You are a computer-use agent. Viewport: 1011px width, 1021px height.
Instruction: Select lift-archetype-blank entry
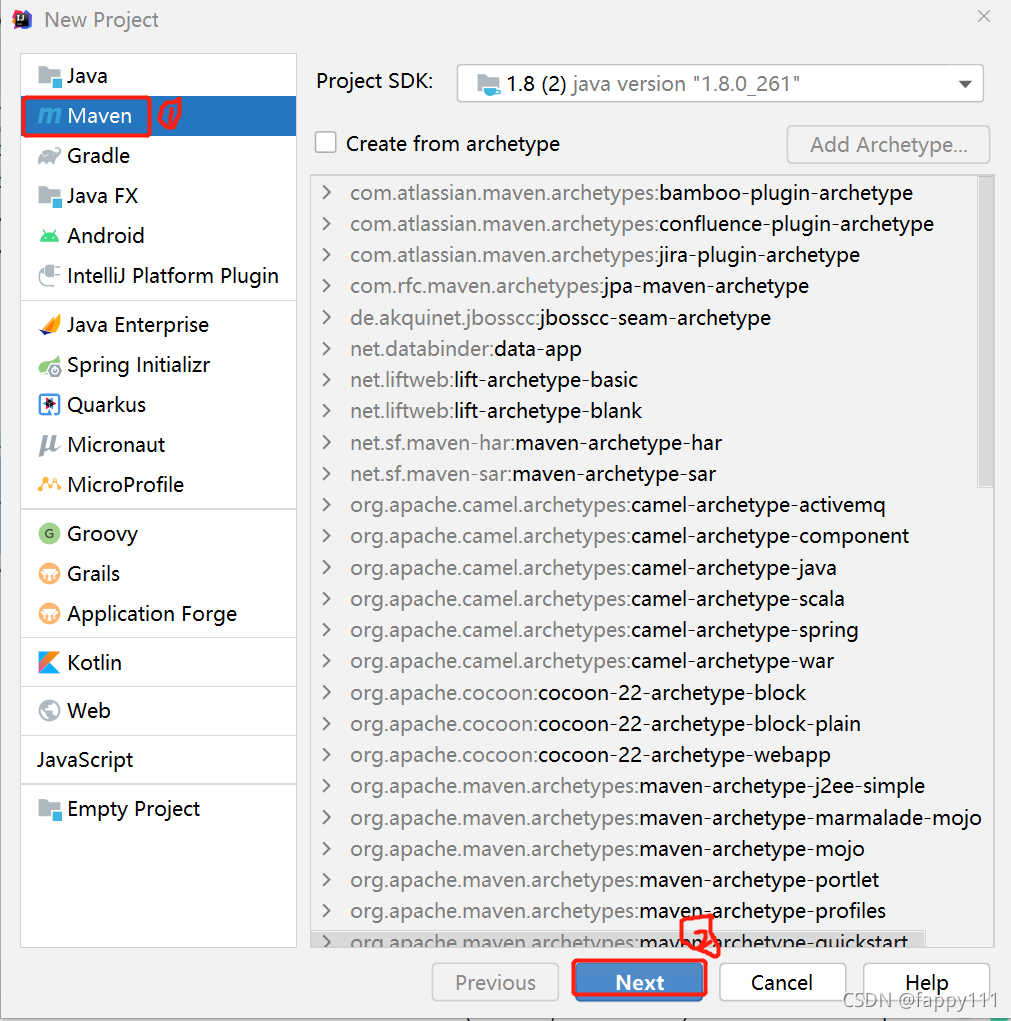pyautogui.click(x=496, y=412)
